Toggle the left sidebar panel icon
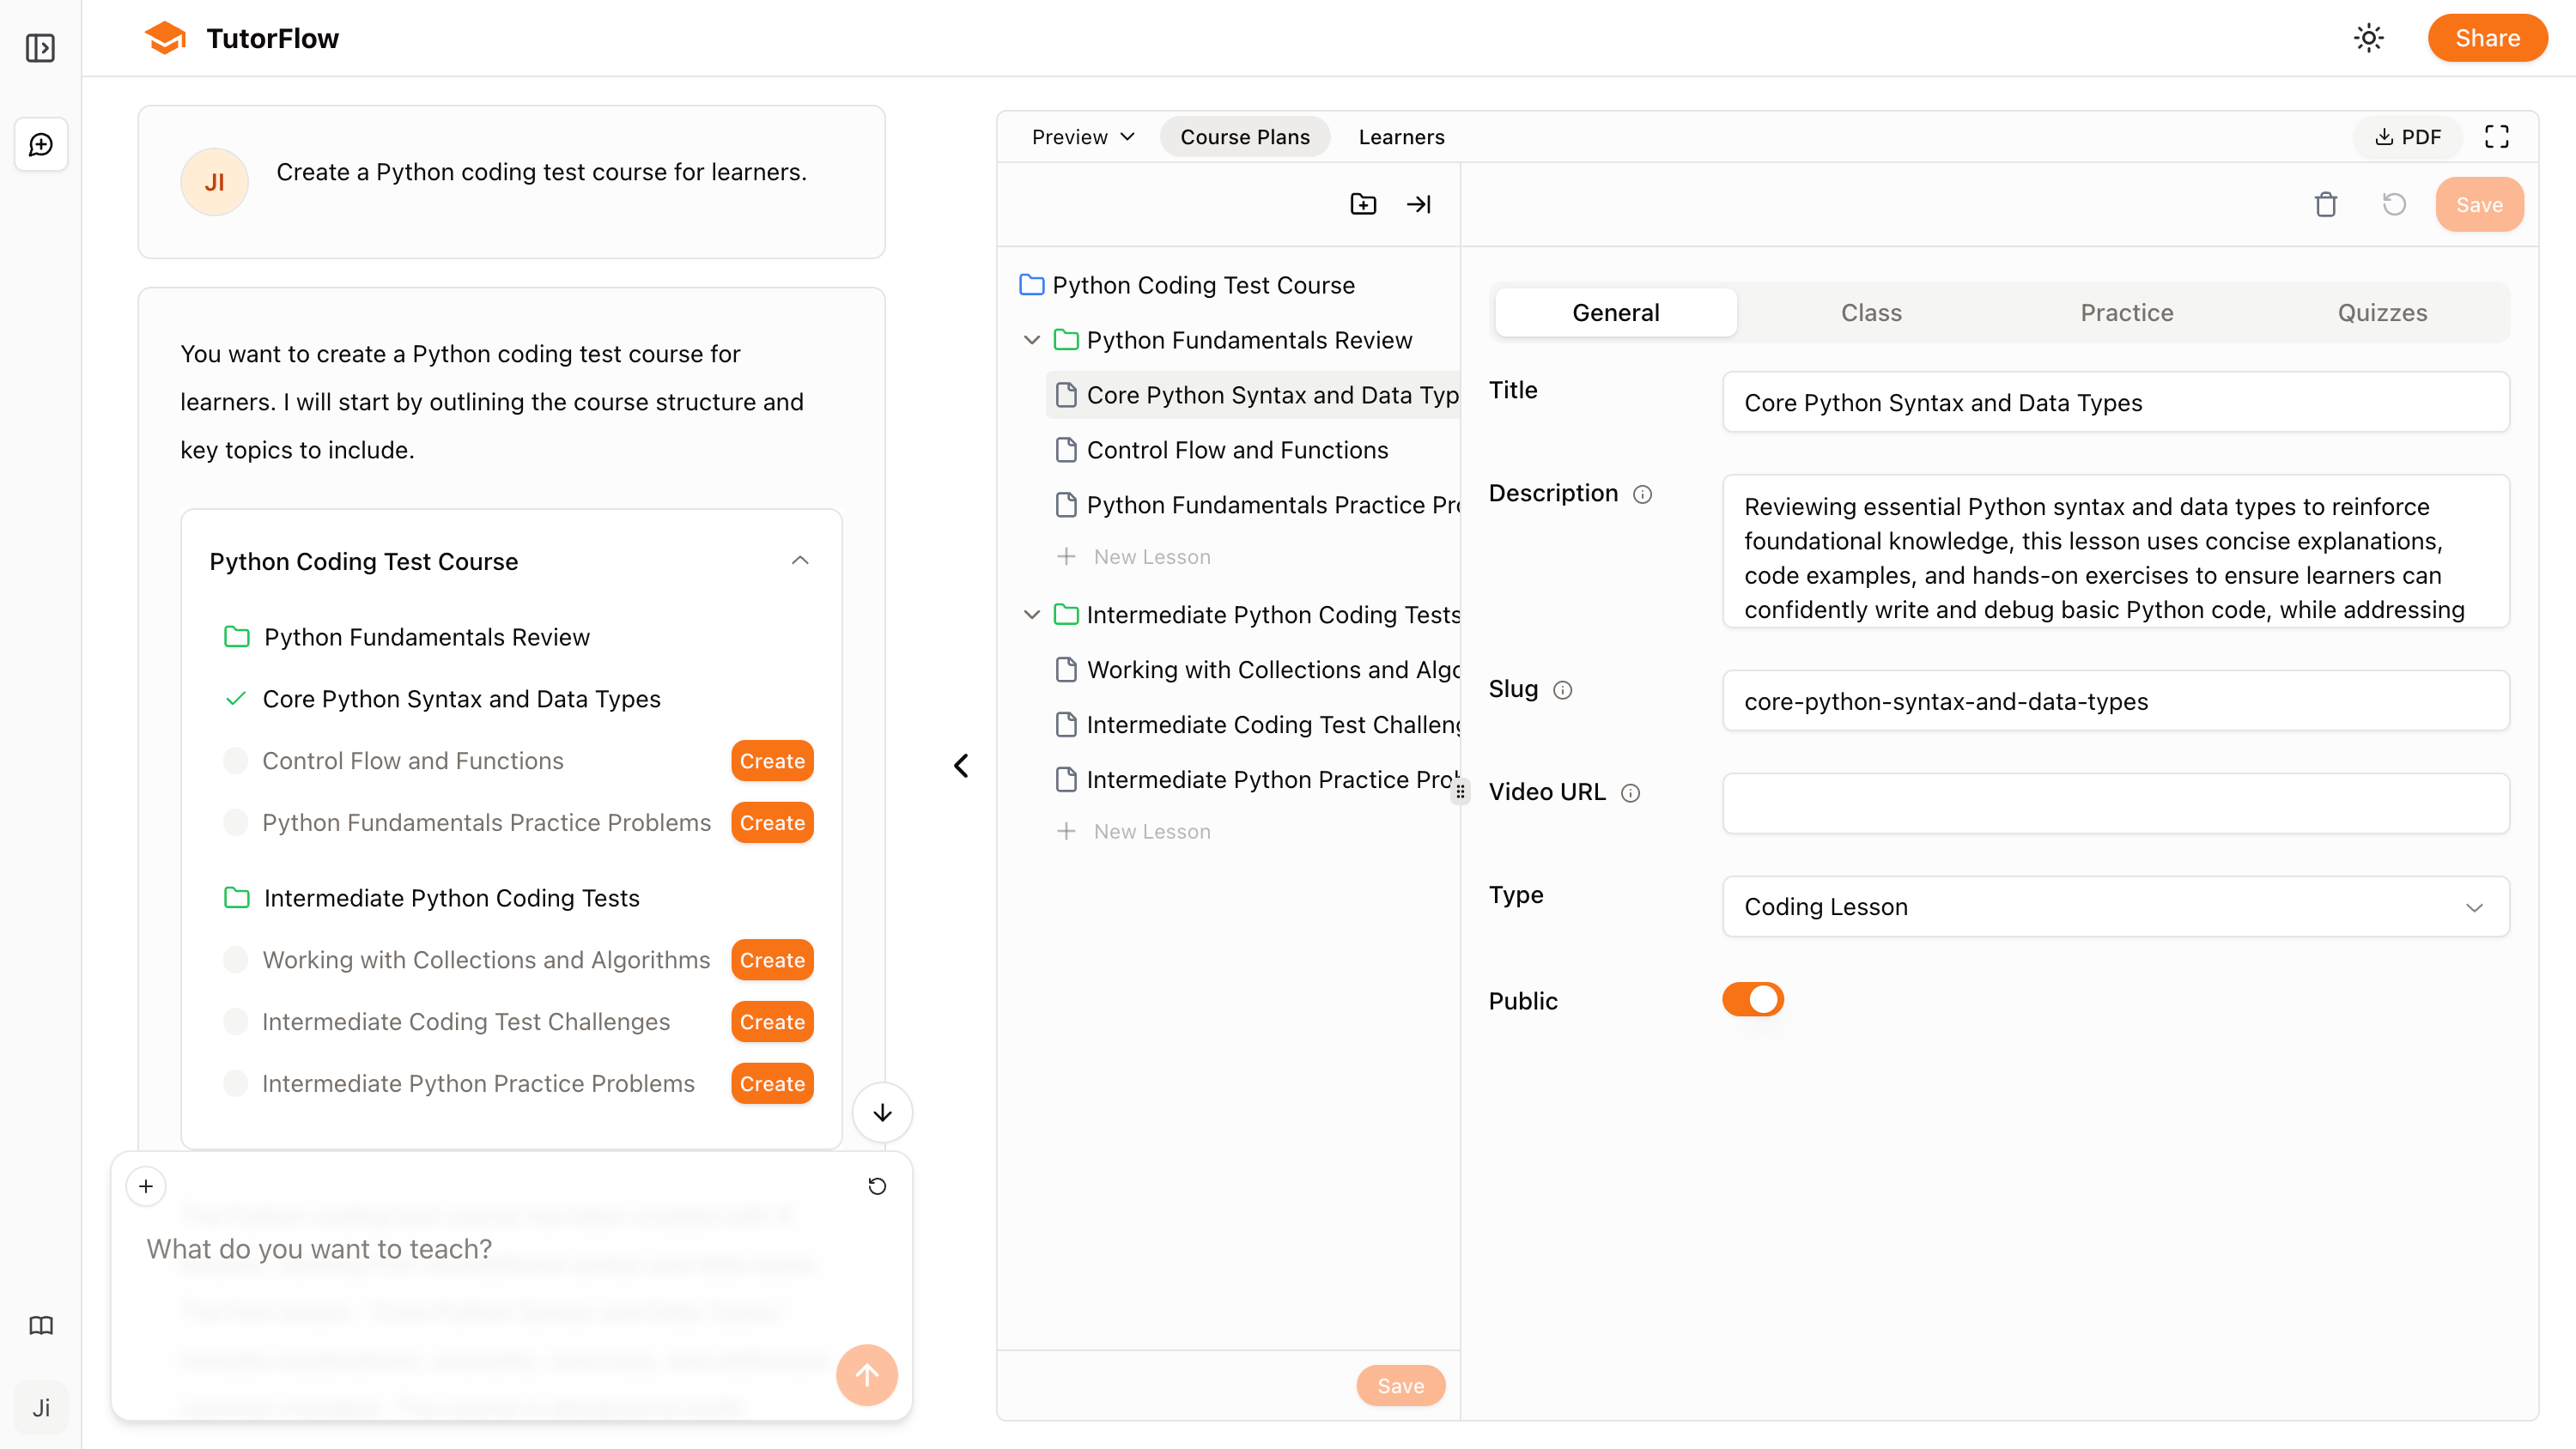The height and width of the screenshot is (1449, 2576). 40,47
